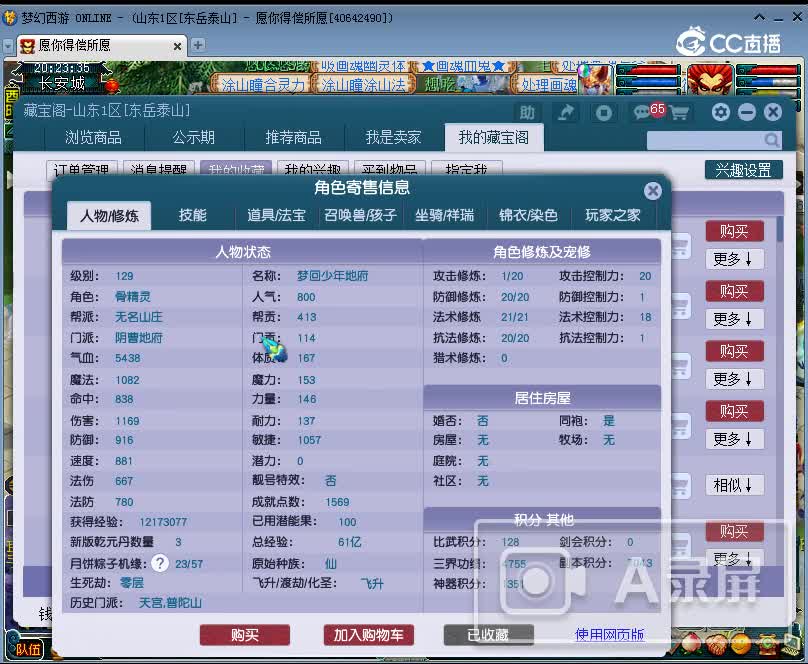
Task: Click the share arrow icon in 藏宝阁 header
Action: pyautogui.click(x=565, y=112)
